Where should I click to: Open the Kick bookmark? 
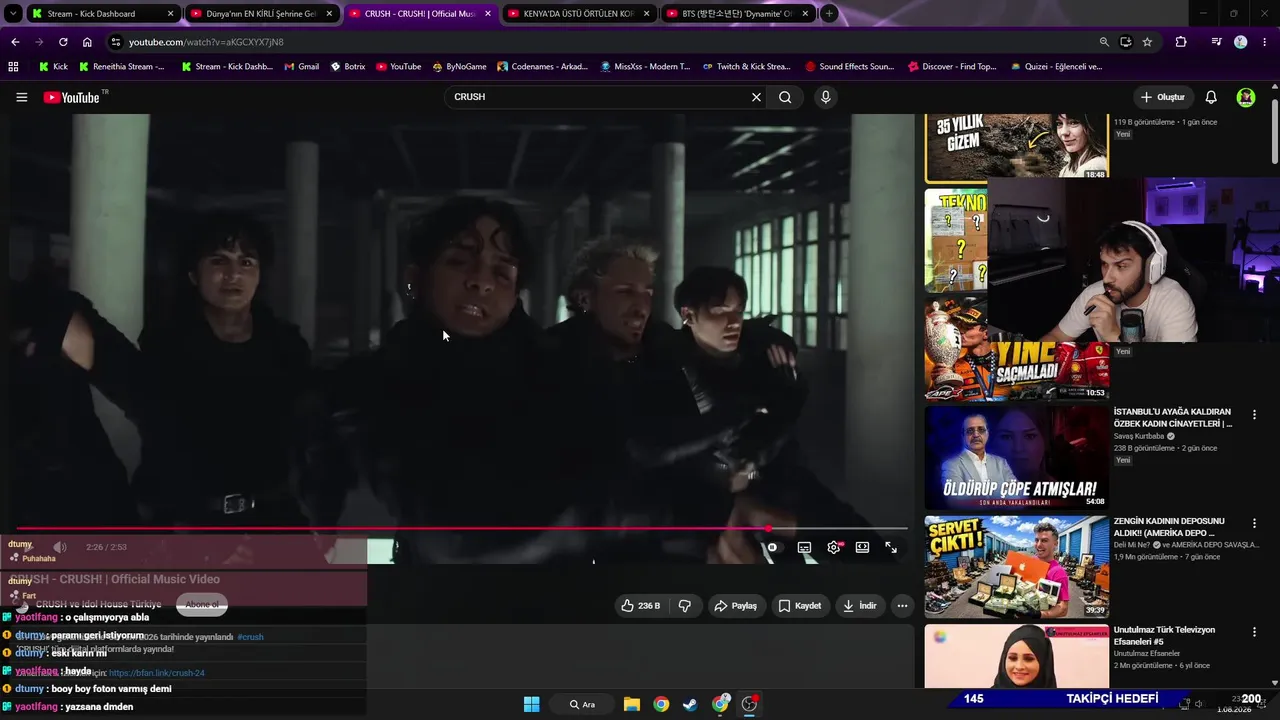[x=54, y=67]
